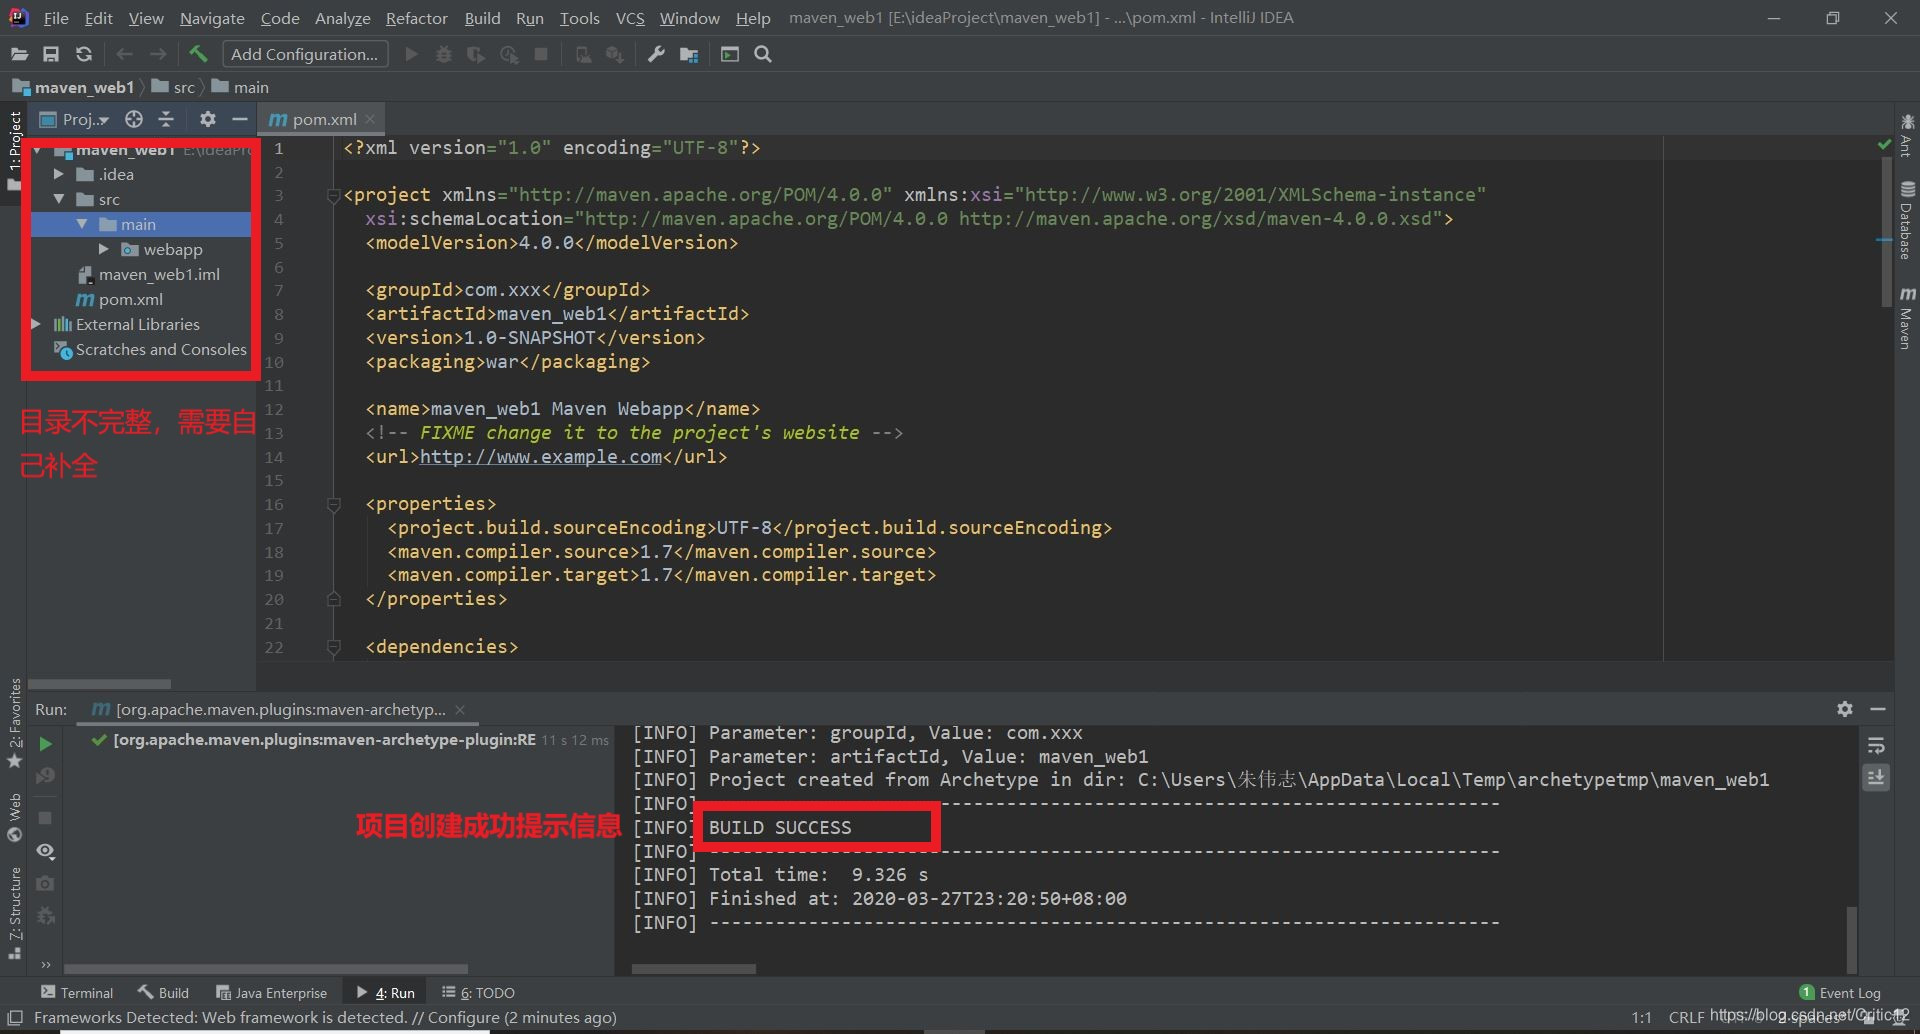This screenshot has width=1920, height=1034.
Task: Click the Forward navigation arrow
Action: point(158,54)
